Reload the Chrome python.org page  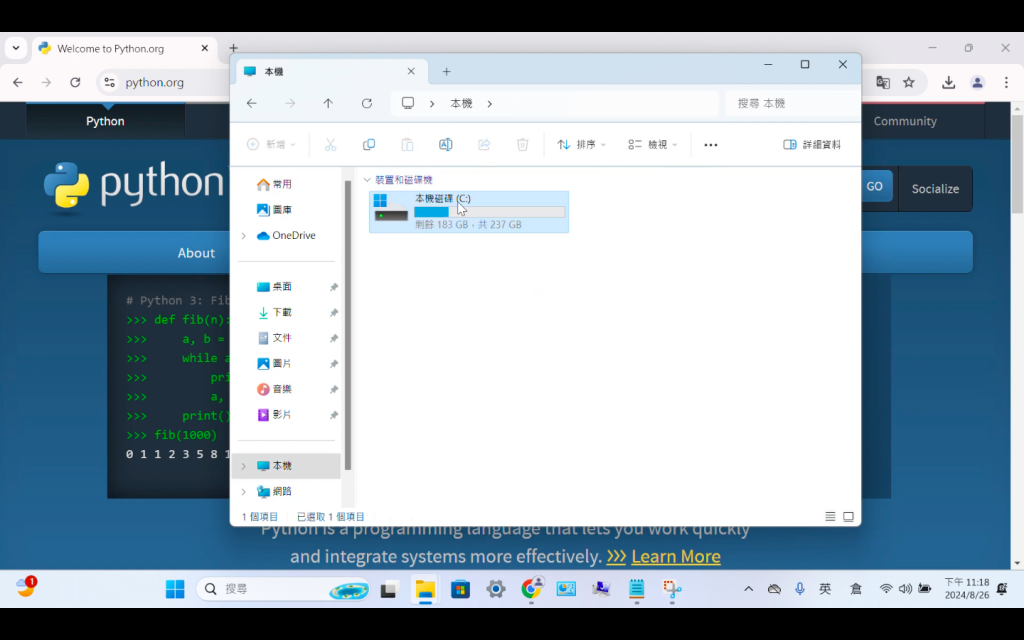(75, 82)
